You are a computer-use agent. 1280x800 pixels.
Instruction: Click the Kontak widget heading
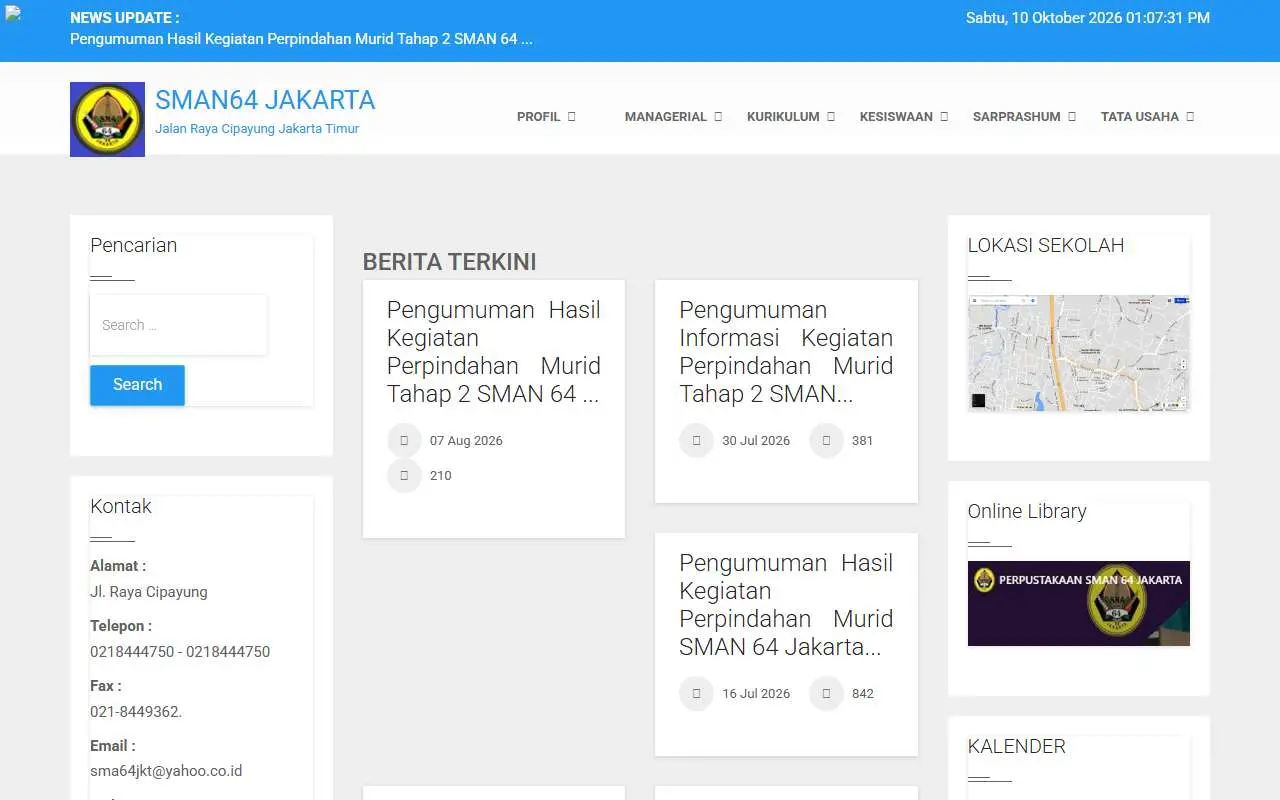[x=121, y=507]
